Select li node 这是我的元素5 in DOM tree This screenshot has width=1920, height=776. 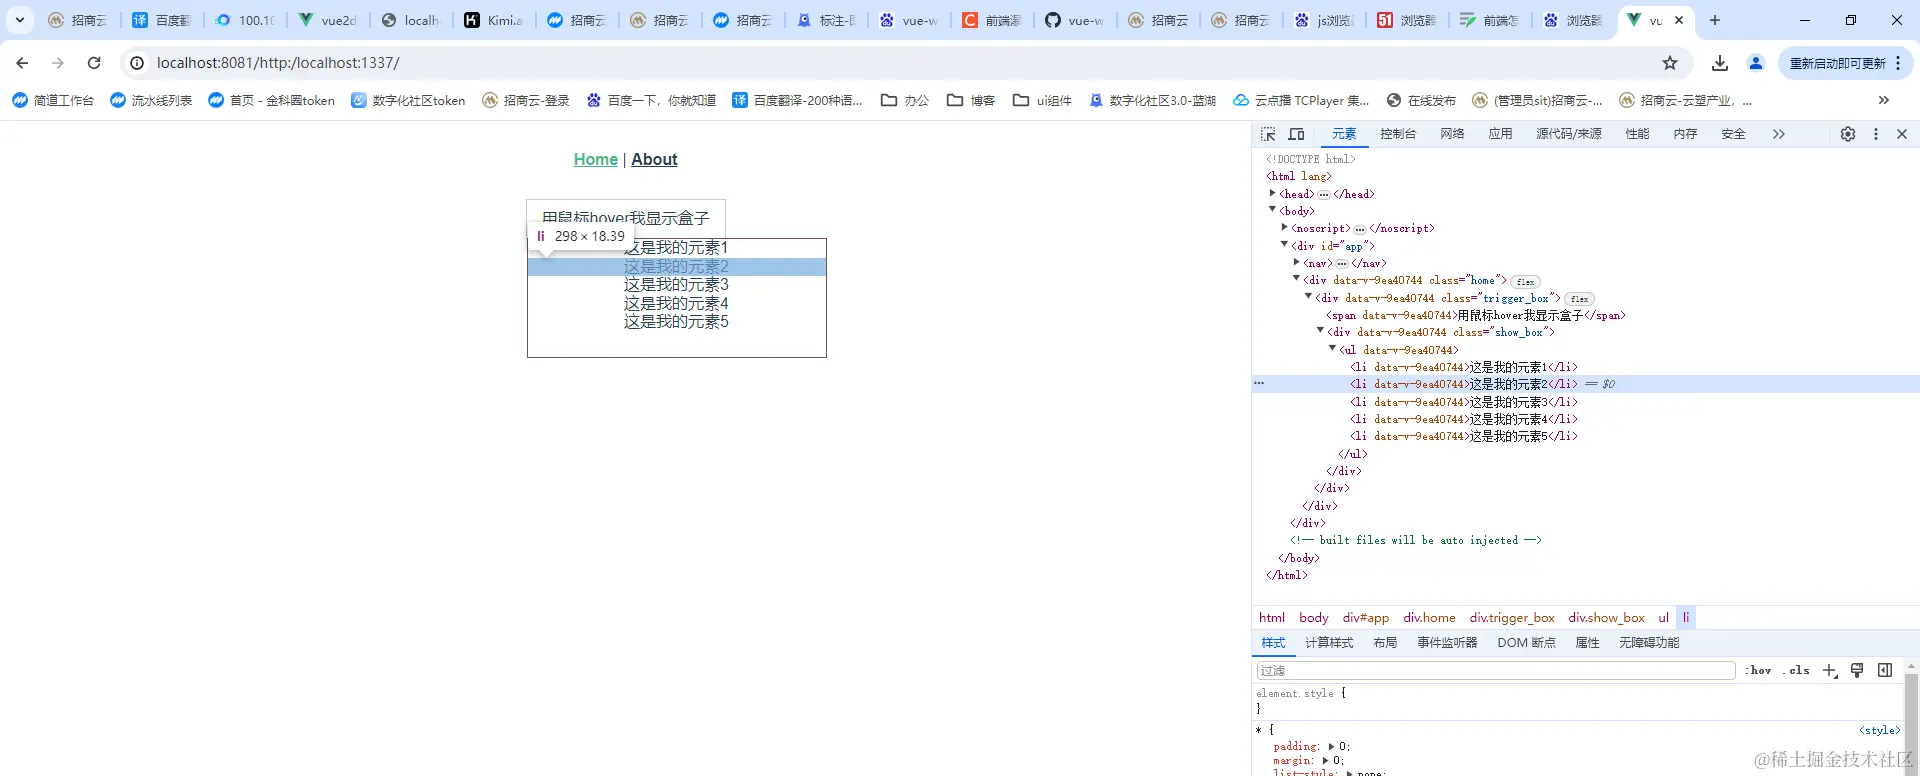(x=1464, y=436)
